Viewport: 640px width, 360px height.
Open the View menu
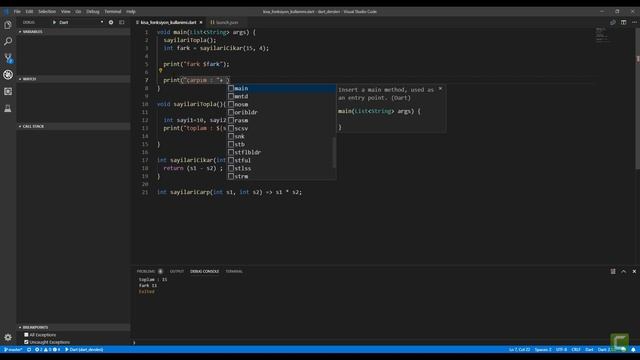65,12
